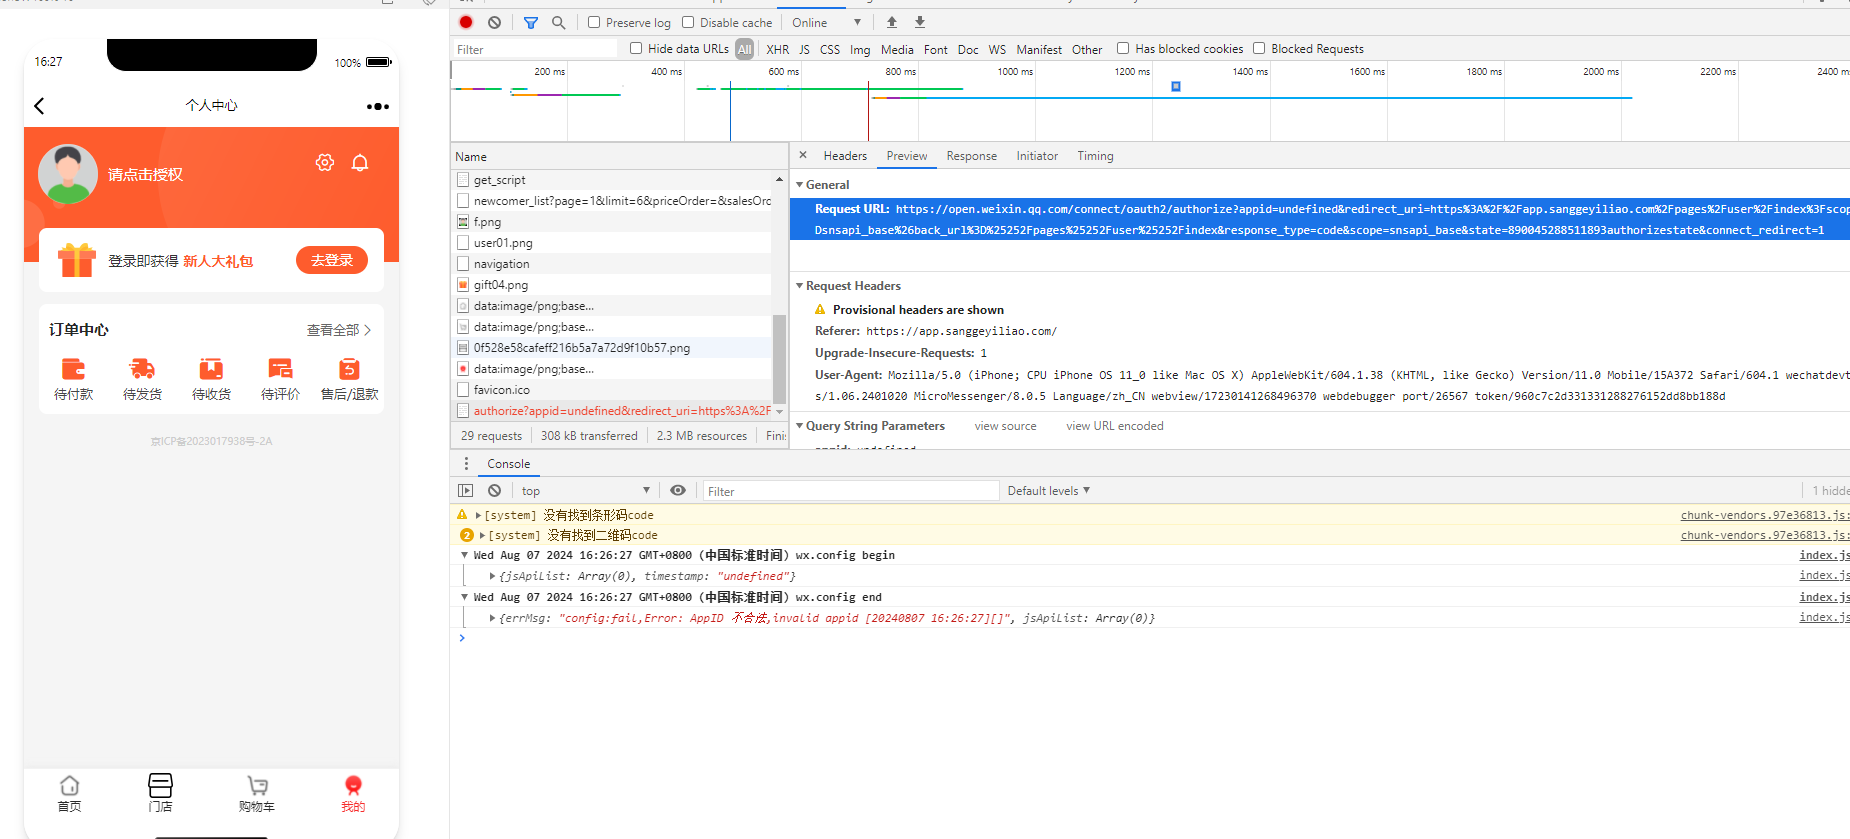This screenshot has width=1850, height=839.
Task: Import HAR file upload arrow
Action: coord(892,22)
